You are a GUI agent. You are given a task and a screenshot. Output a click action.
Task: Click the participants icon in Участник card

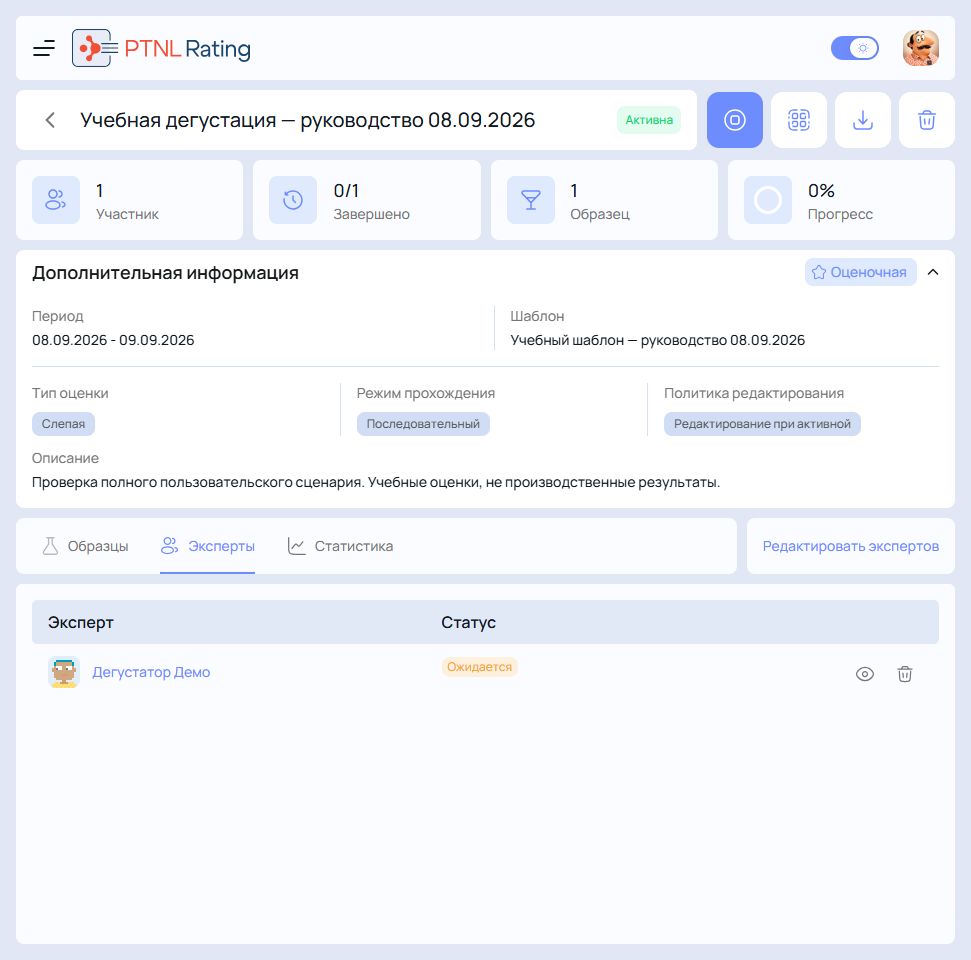(x=56, y=200)
